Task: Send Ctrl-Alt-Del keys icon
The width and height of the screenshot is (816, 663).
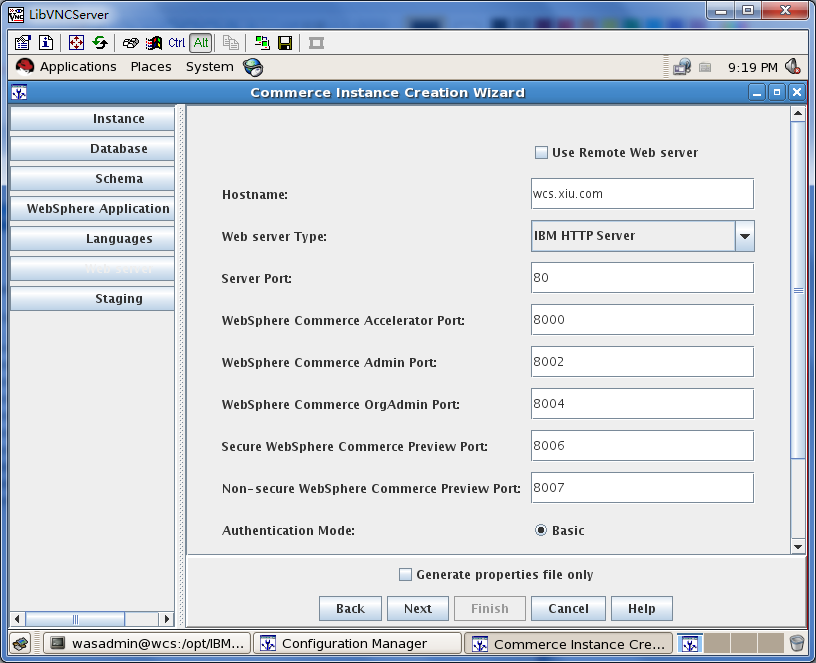Action: [x=130, y=43]
